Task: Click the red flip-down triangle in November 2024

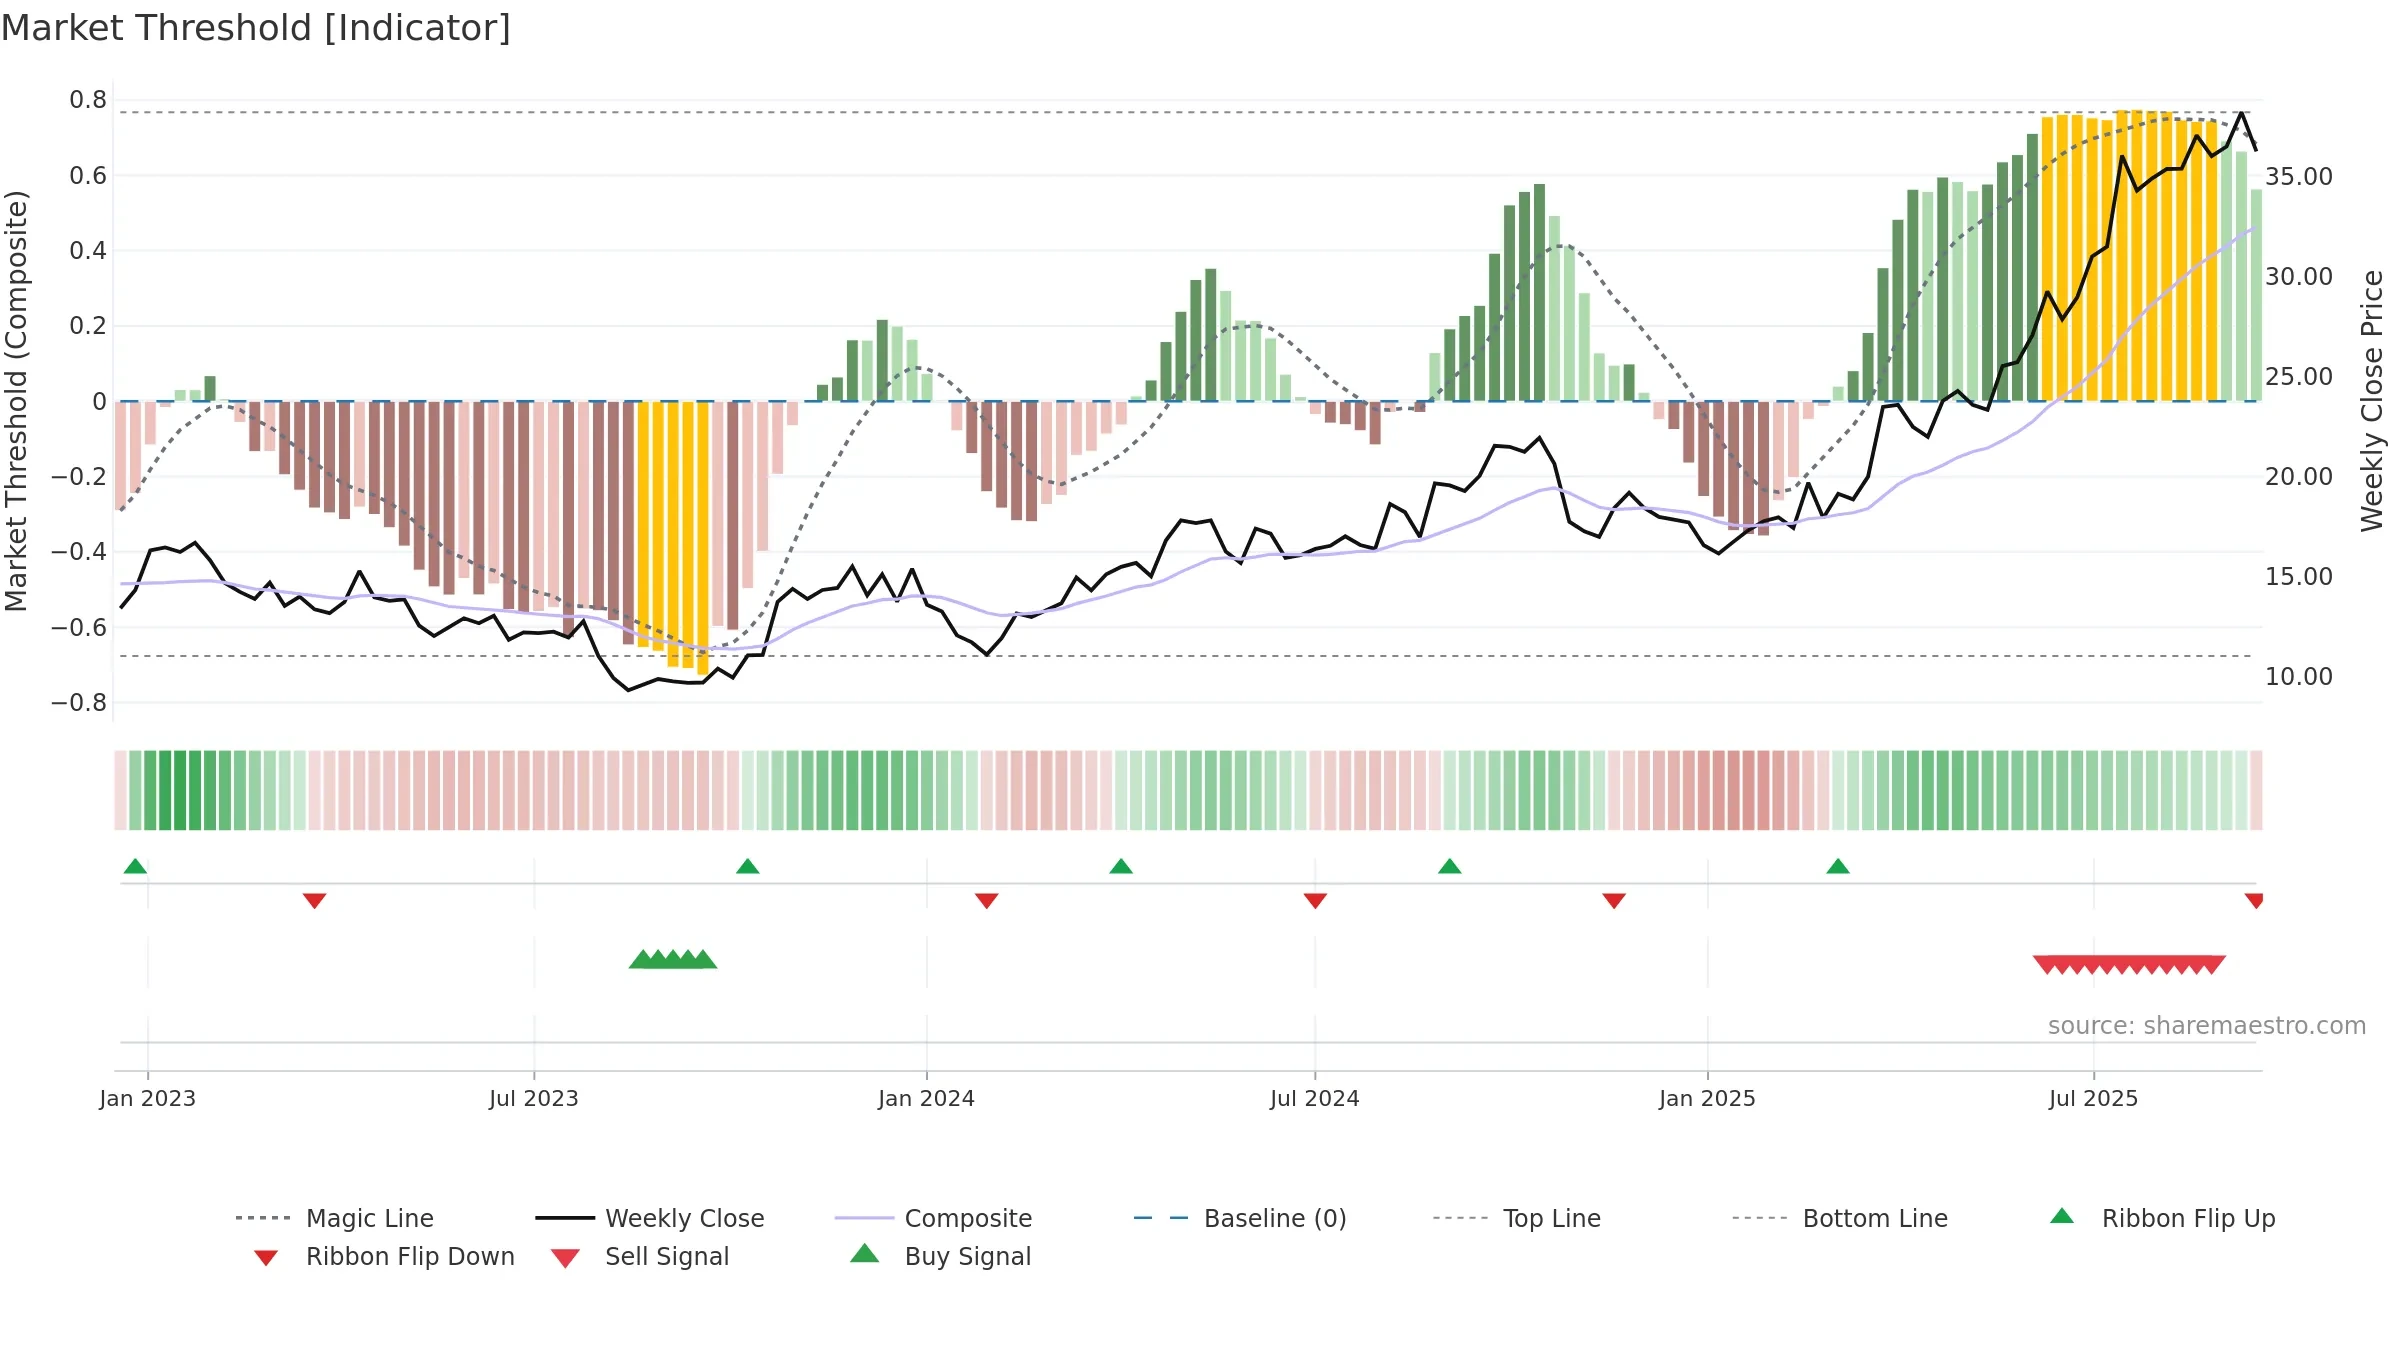Action: [x=1614, y=901]
